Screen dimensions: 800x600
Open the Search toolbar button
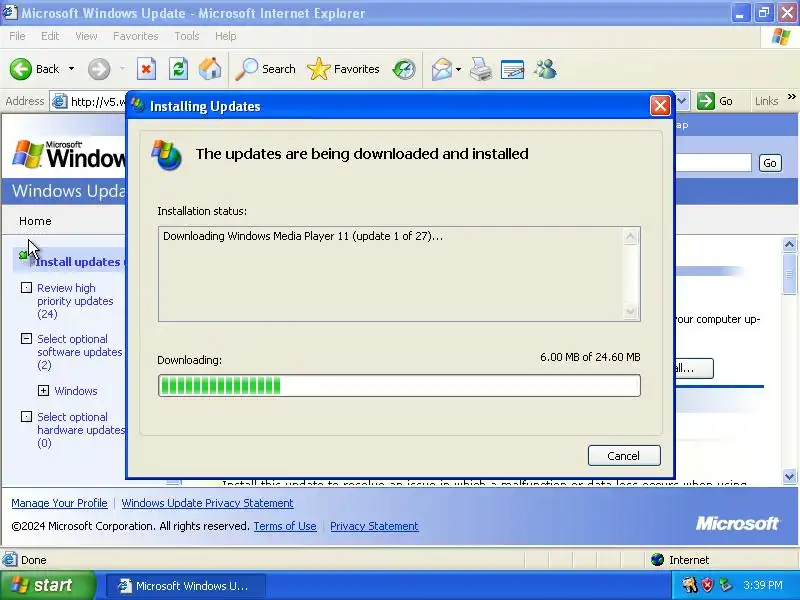(x=266, y=69)
